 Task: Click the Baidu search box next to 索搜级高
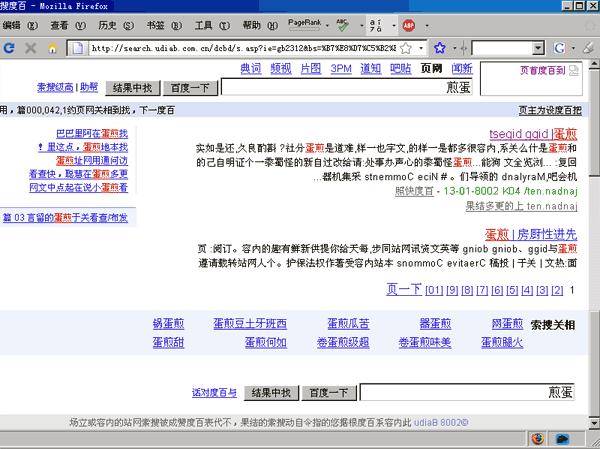[x=347, y=87]
